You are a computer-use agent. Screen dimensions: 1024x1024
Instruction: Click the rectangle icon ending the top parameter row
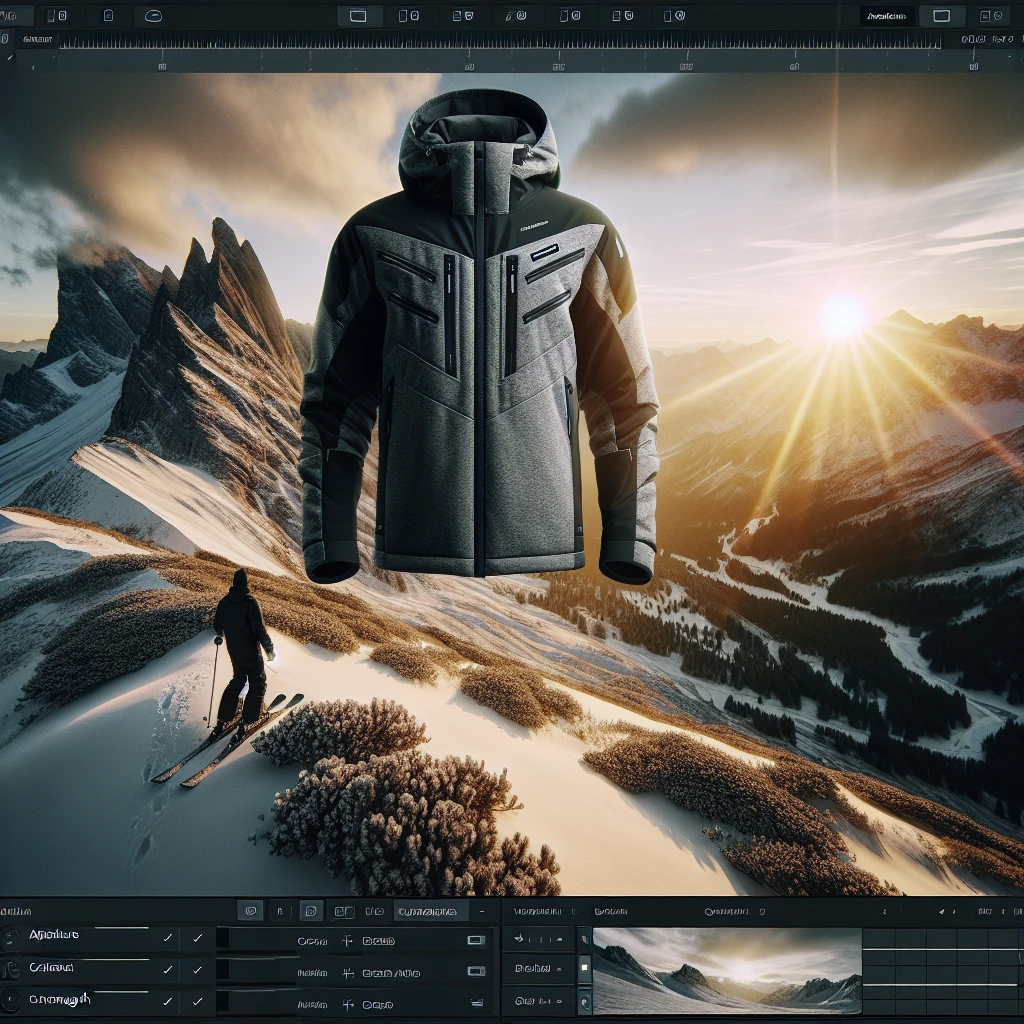[x=476, y=940]
